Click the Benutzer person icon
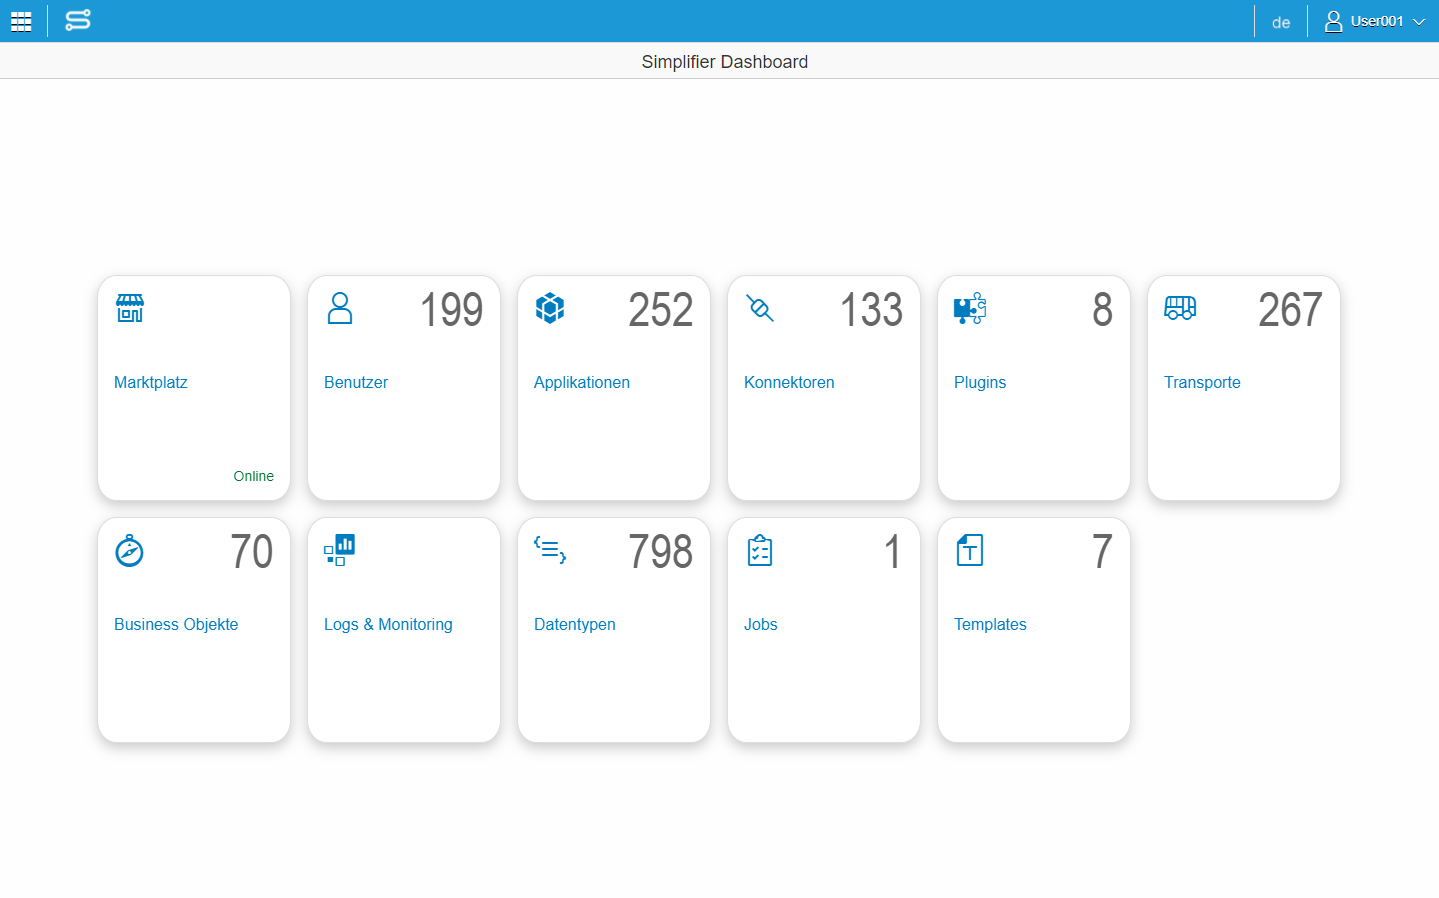1439x898 pixels. point(340,308)
